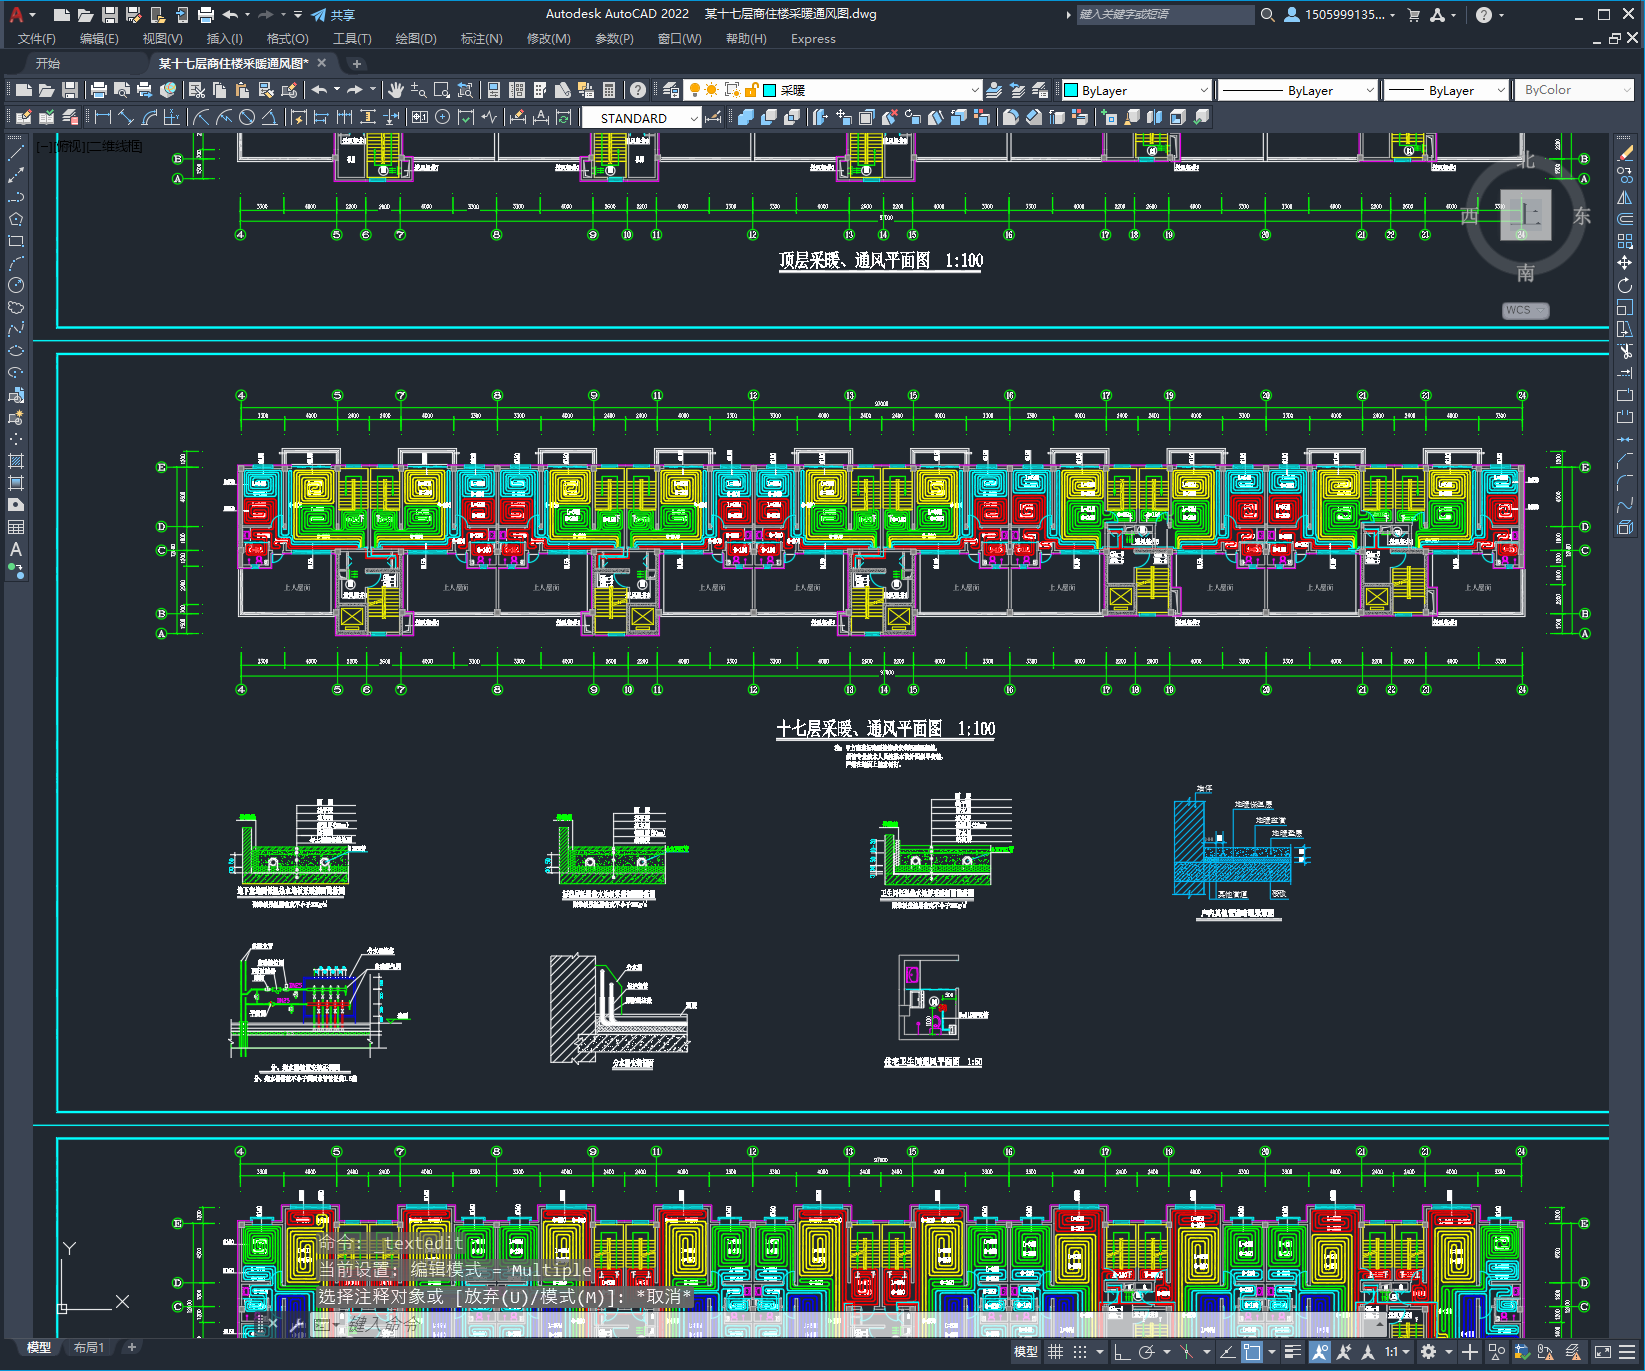Screen dimensions: 1645x1371
Task: Click the cyan layer color square beside 采暖
Action: [770, 90]
